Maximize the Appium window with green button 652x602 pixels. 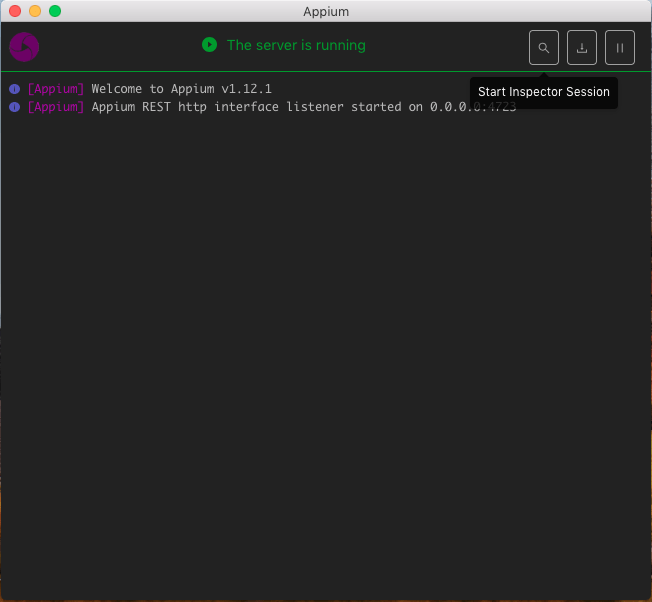[x=55, y=11]
